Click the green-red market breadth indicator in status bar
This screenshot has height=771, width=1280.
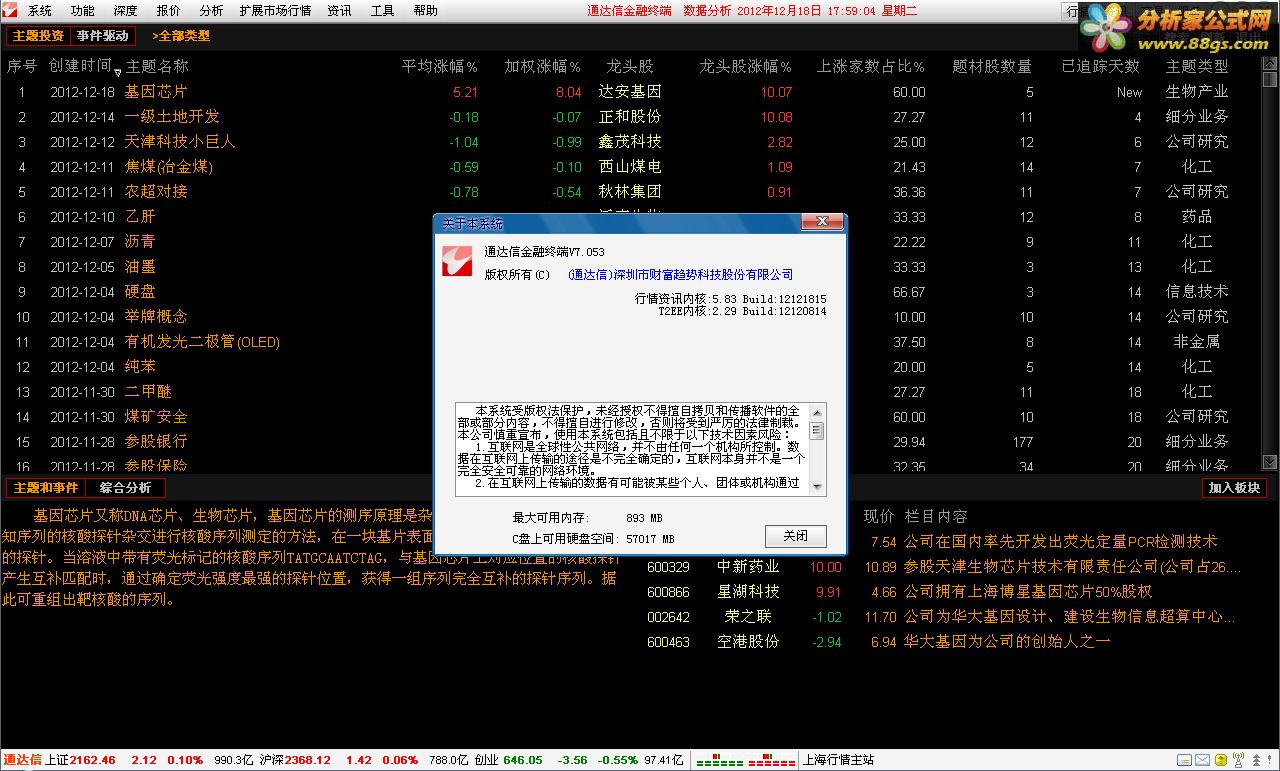point(745,760)
